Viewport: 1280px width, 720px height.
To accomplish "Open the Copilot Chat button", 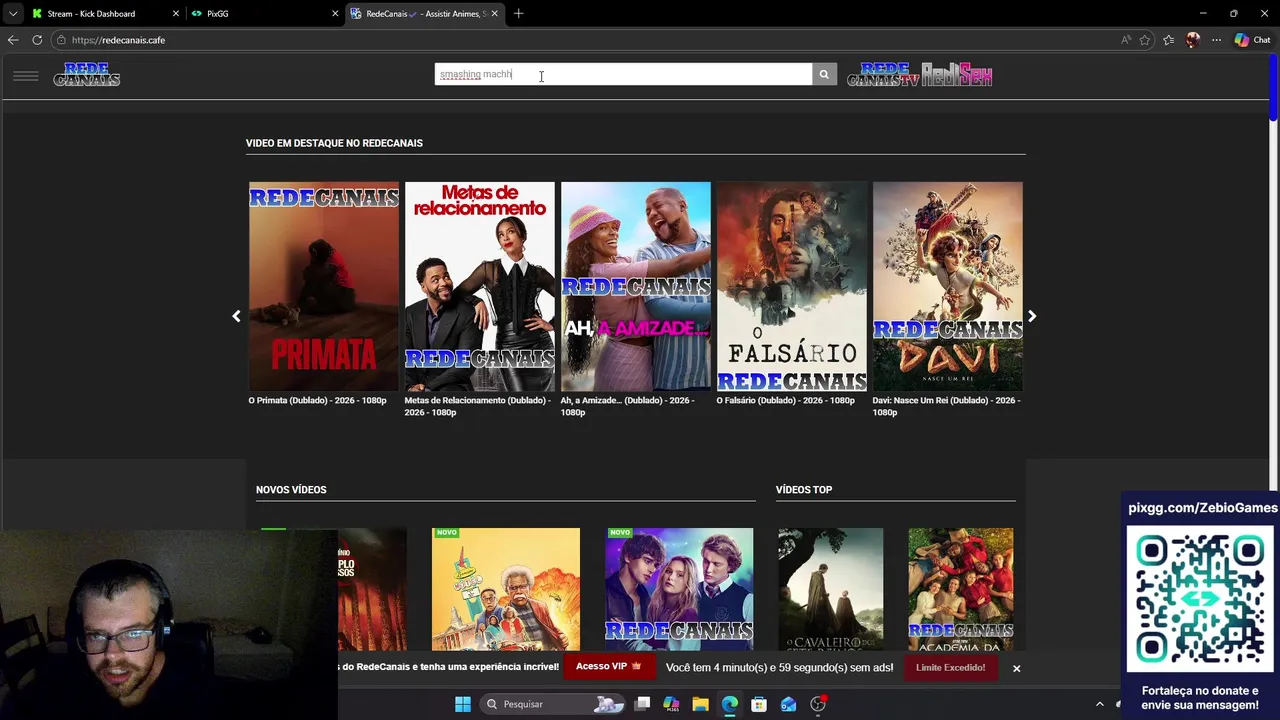I will pyautogui.click(x=1253, y=40).
